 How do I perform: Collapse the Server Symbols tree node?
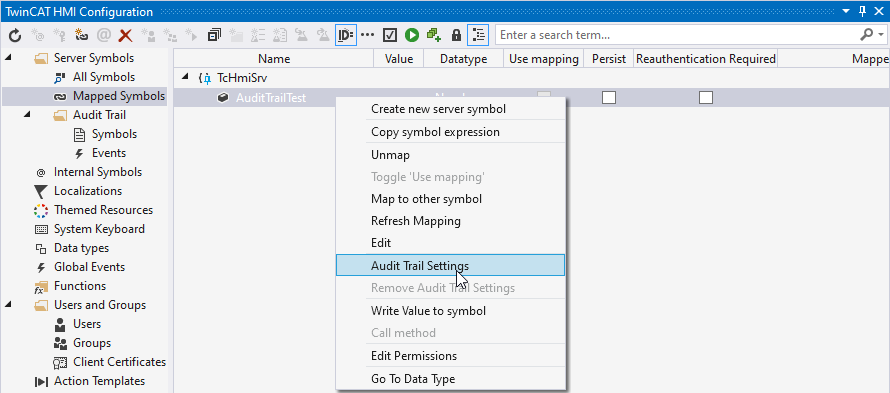[9, 58]
